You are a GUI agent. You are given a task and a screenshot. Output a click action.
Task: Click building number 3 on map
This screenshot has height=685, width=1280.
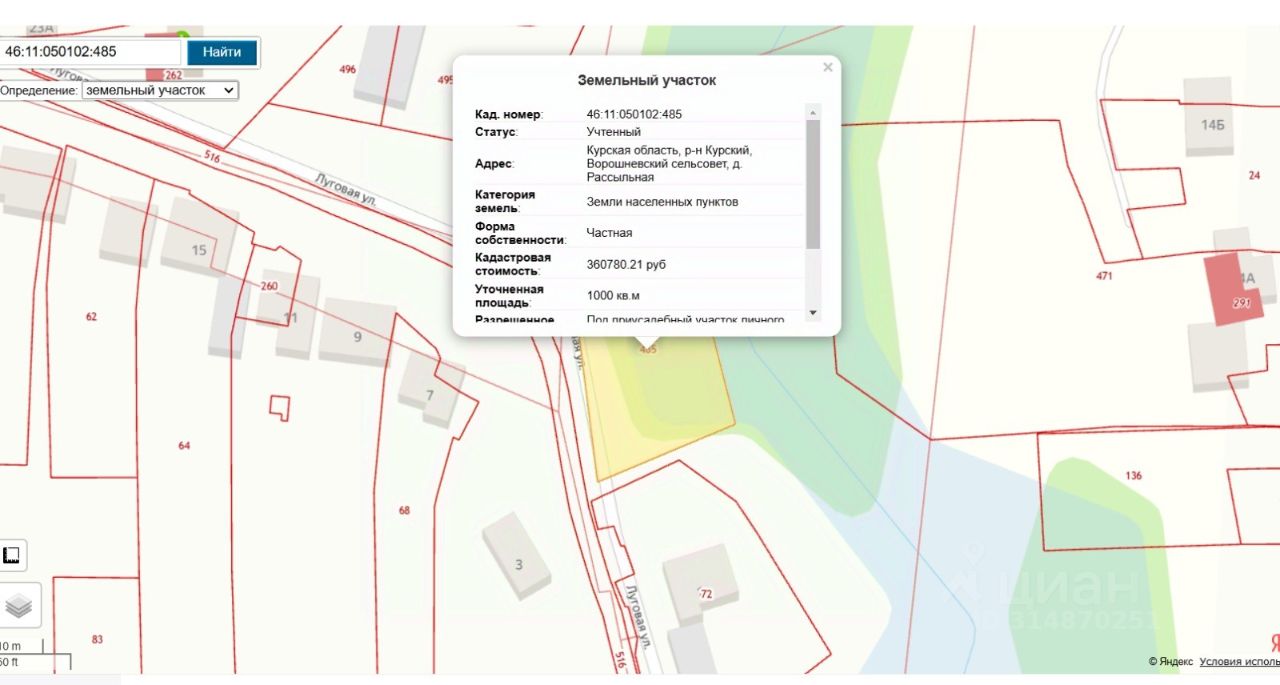[518, 565]
